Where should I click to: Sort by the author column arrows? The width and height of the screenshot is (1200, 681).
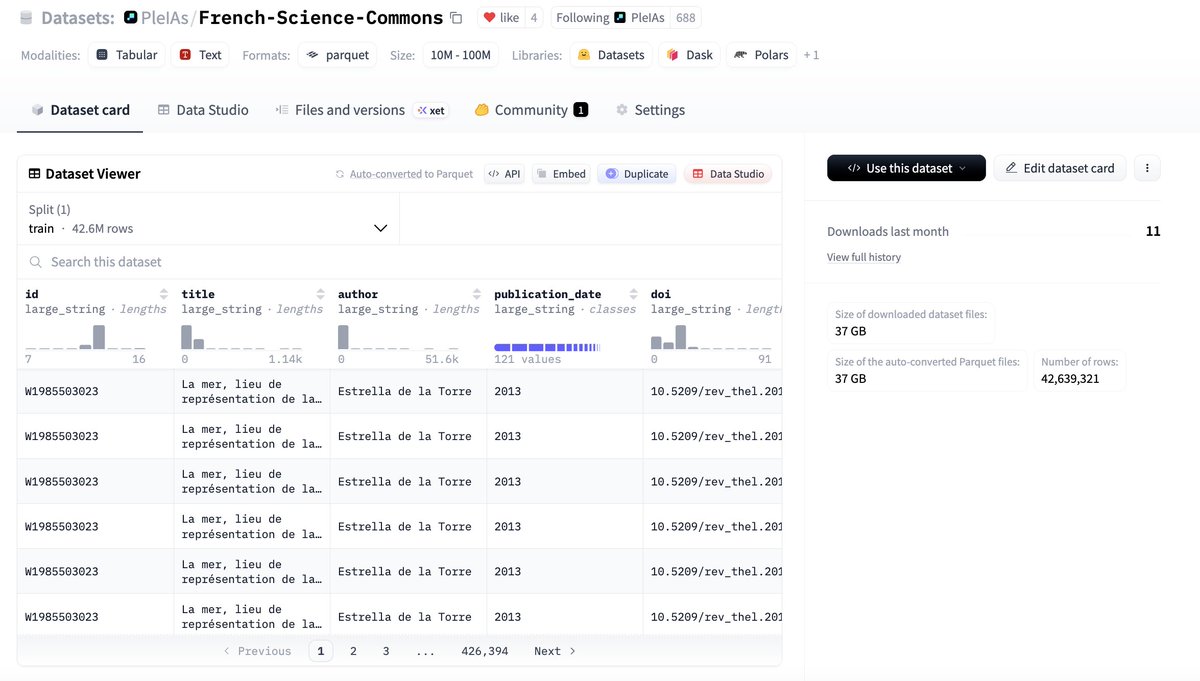click(x=476, y=294)
